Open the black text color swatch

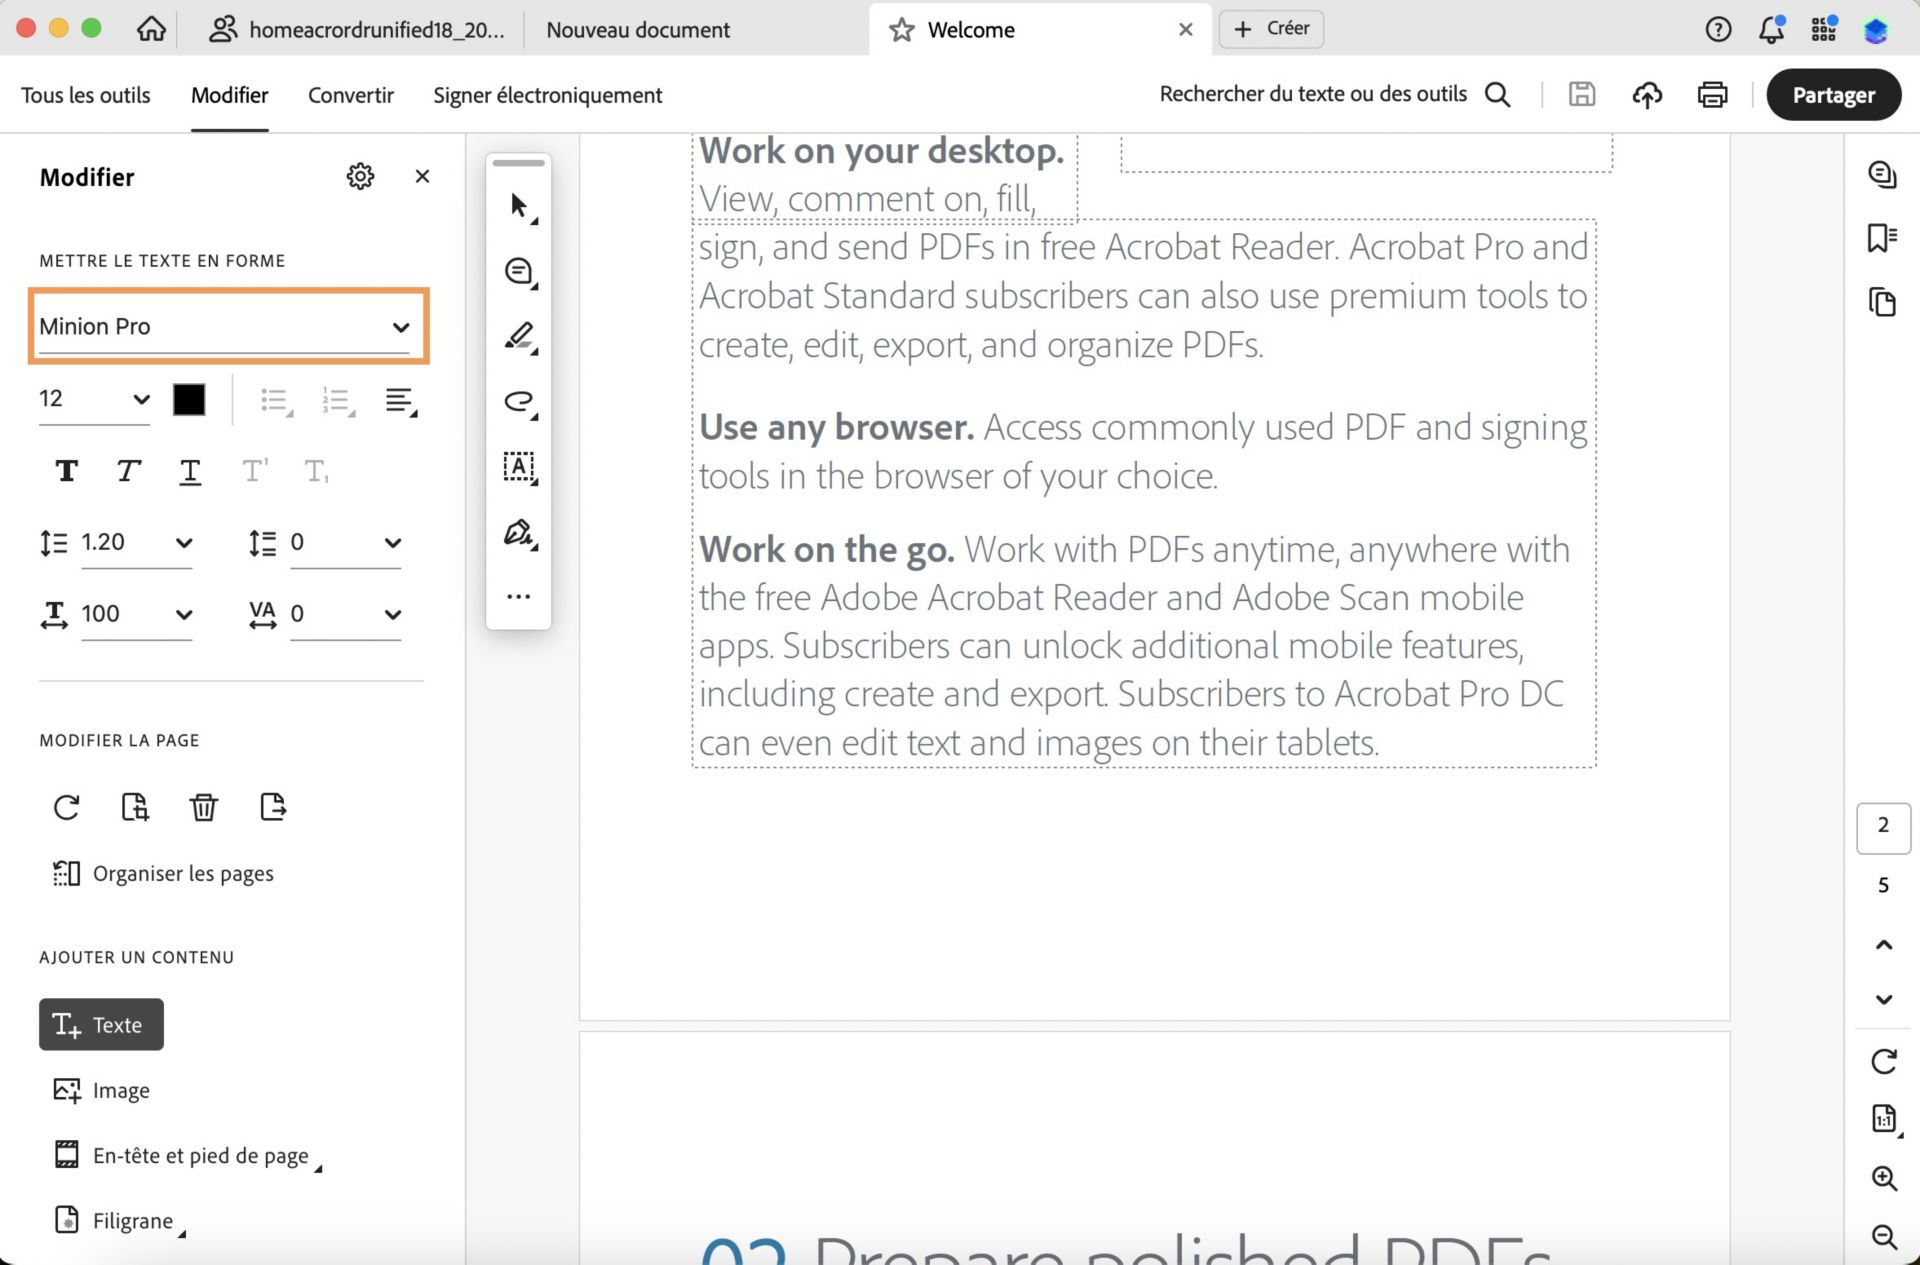click(x=189, y=399)
